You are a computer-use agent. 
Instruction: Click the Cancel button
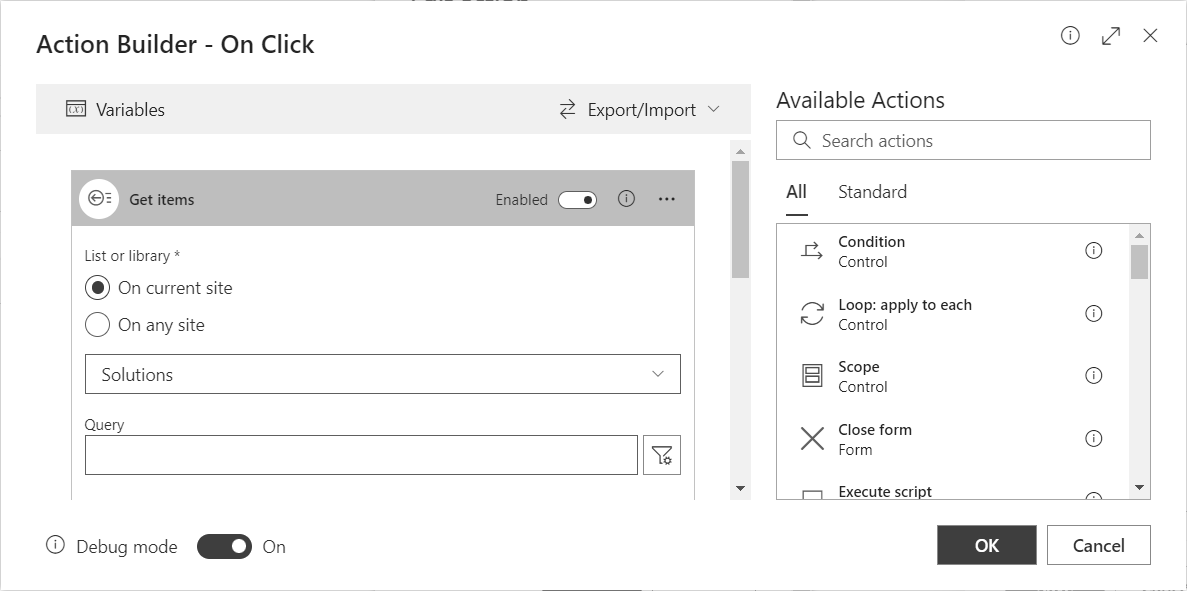[x=1098, y=545]
